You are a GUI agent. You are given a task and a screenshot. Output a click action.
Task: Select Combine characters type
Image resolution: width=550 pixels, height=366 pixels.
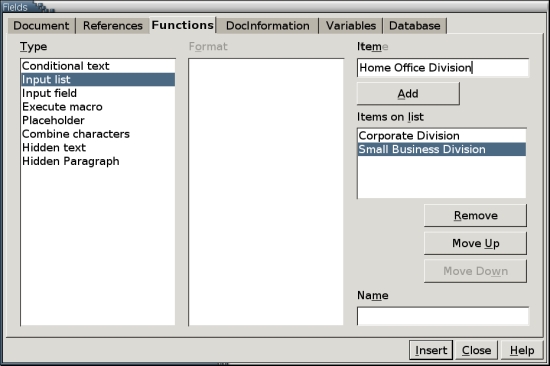click(x=98, y=134)
